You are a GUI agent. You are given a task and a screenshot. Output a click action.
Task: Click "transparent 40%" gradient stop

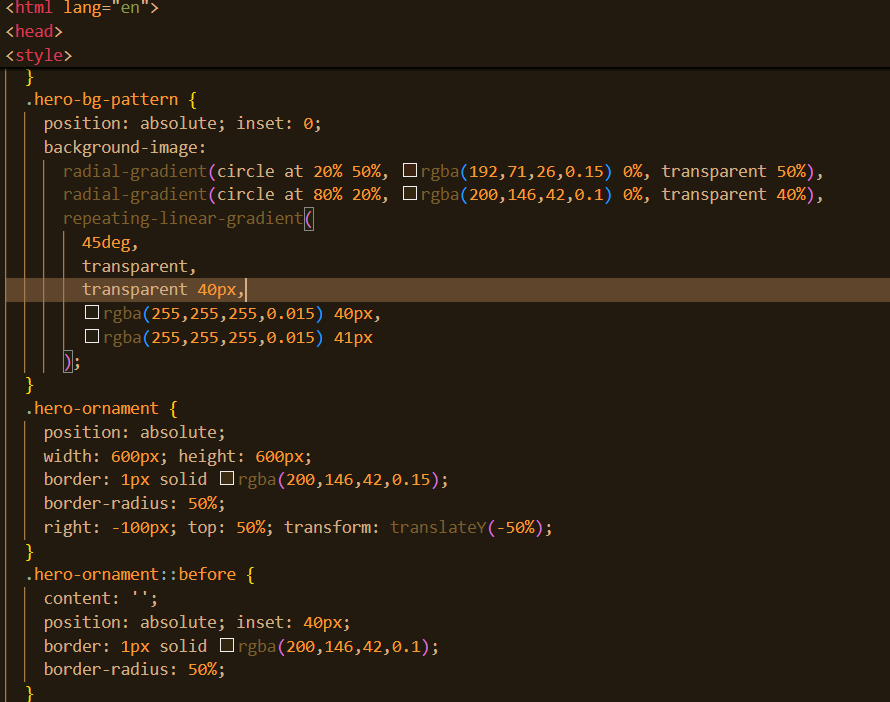click(734, 195)
